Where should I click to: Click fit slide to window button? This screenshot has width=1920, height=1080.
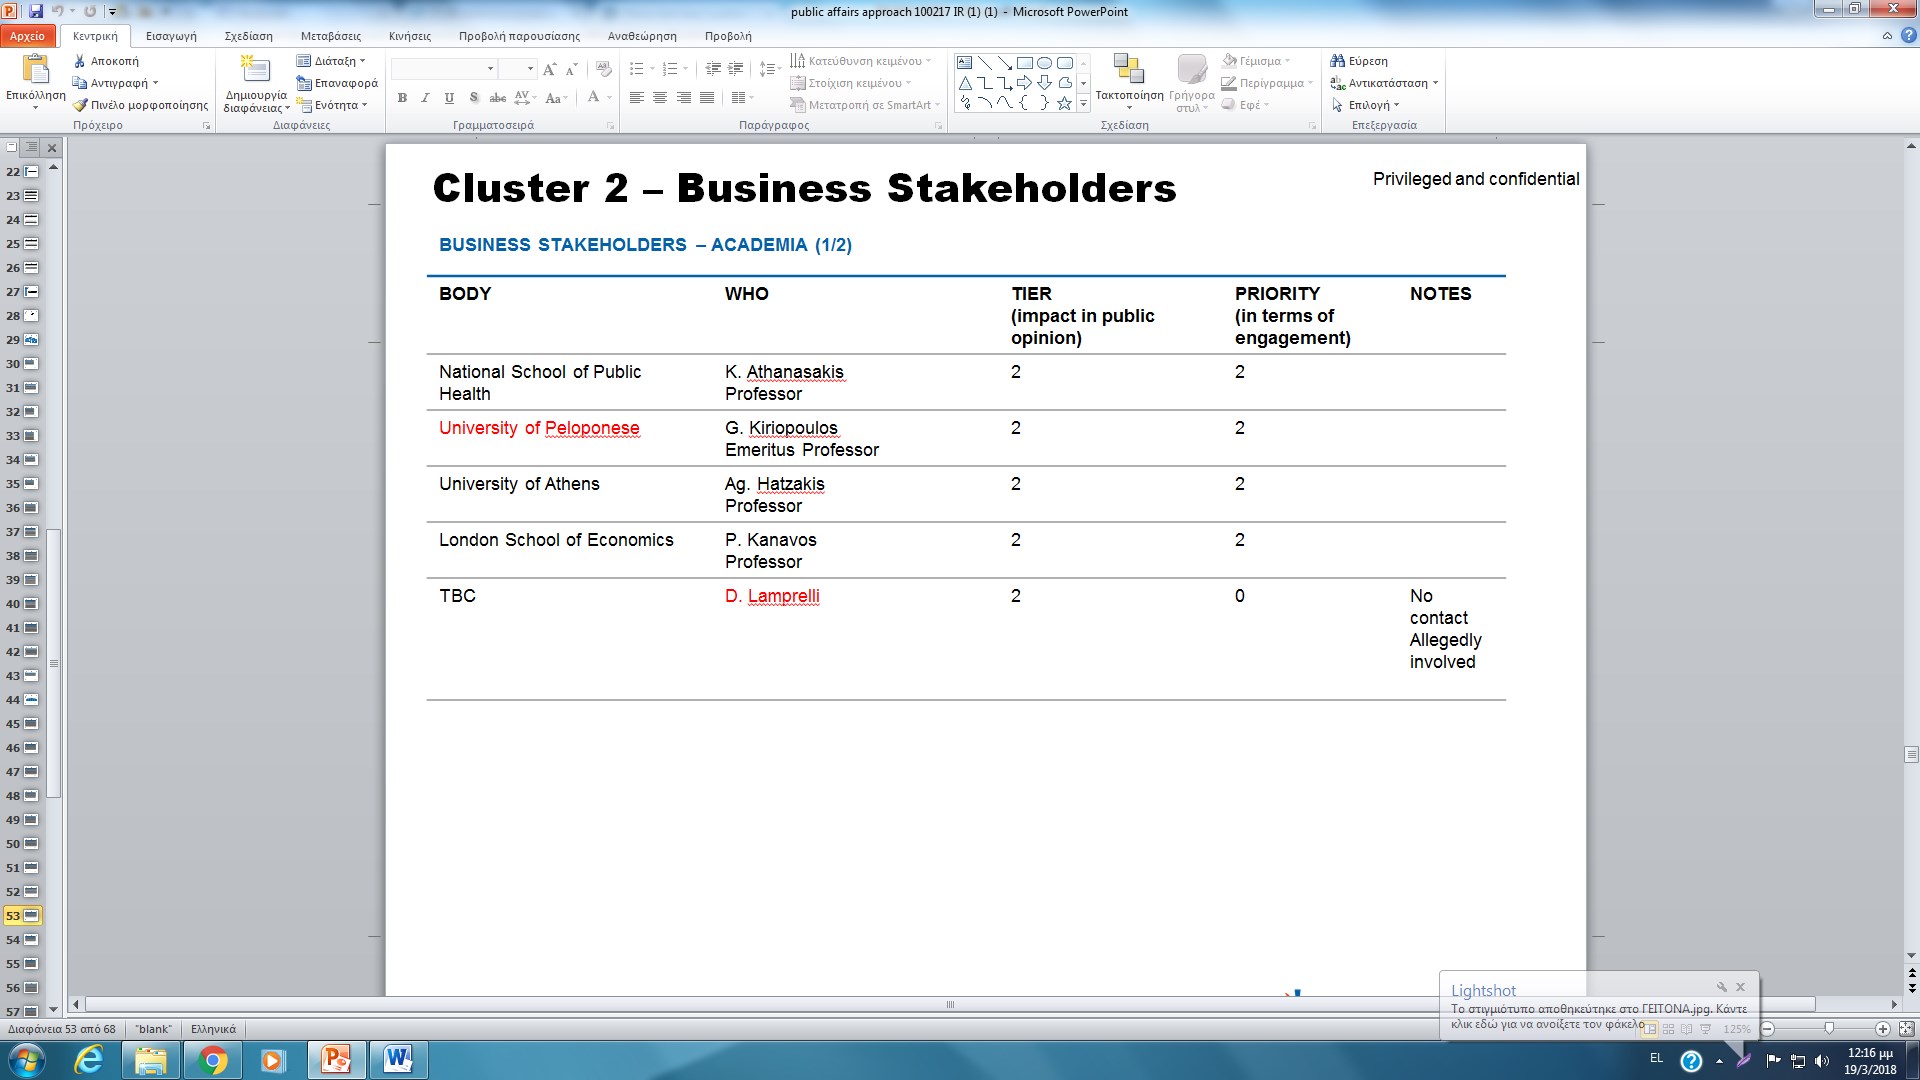[x=1906, y=1029]
